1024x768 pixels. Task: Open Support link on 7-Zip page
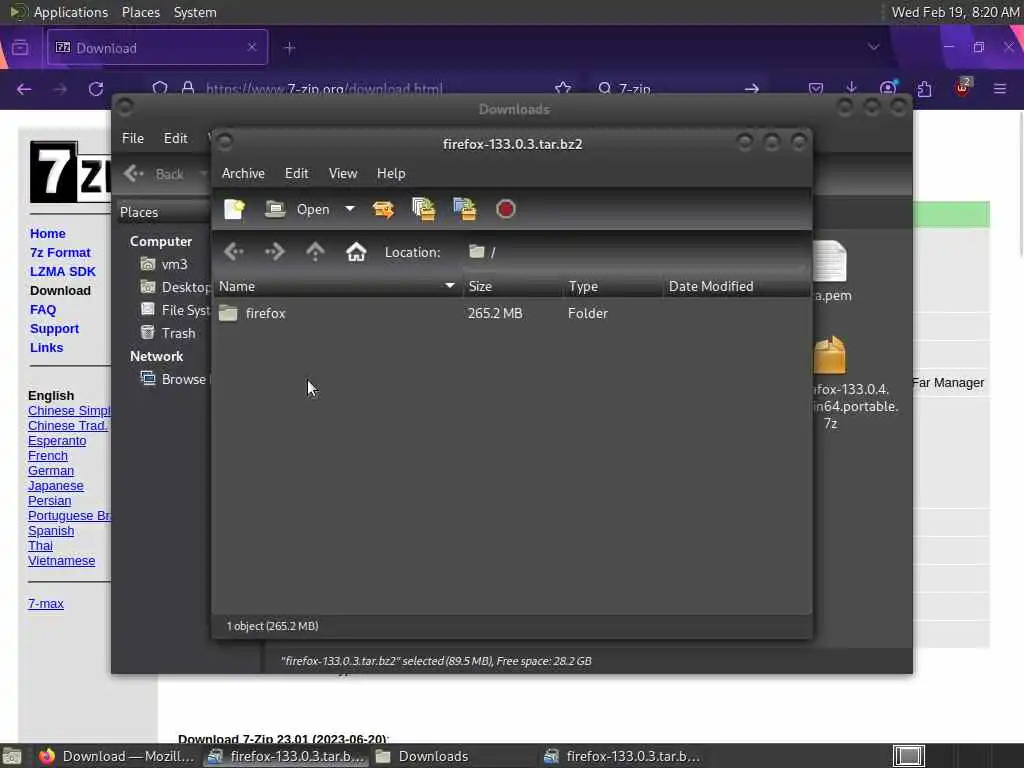click(54, 328)
